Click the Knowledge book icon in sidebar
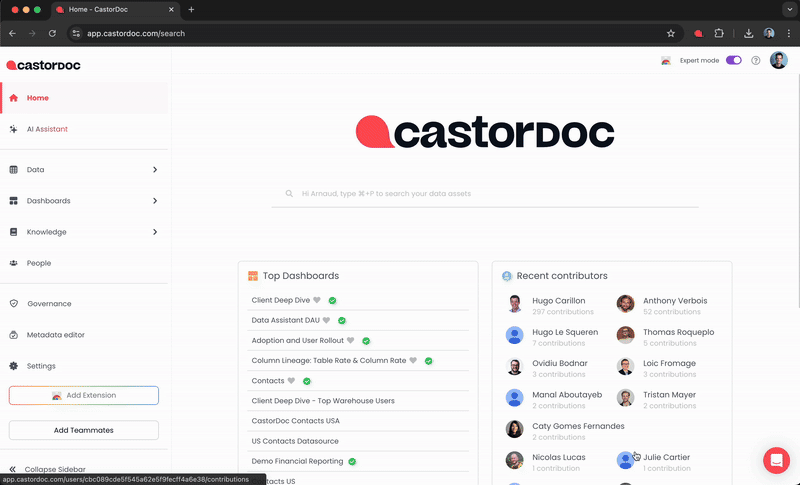This screenshot has height=485, width=800. click(x=14, y=232)
